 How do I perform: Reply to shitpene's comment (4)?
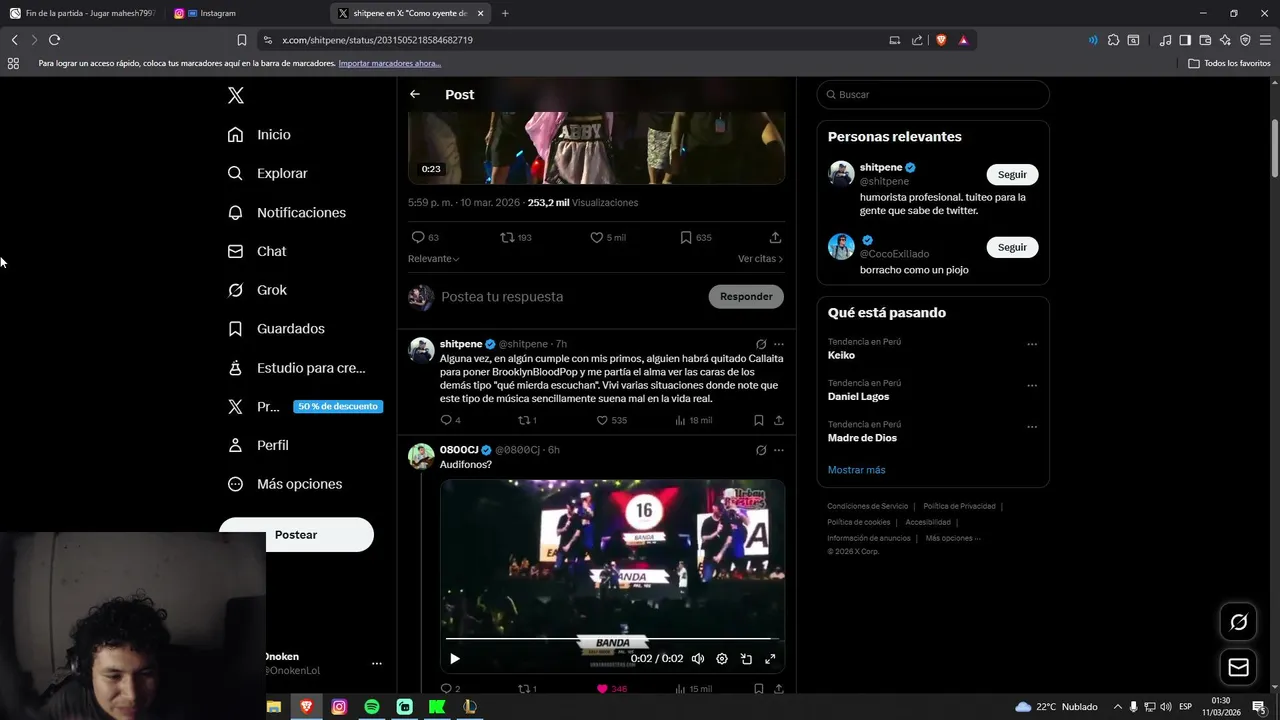coord(450,420)
